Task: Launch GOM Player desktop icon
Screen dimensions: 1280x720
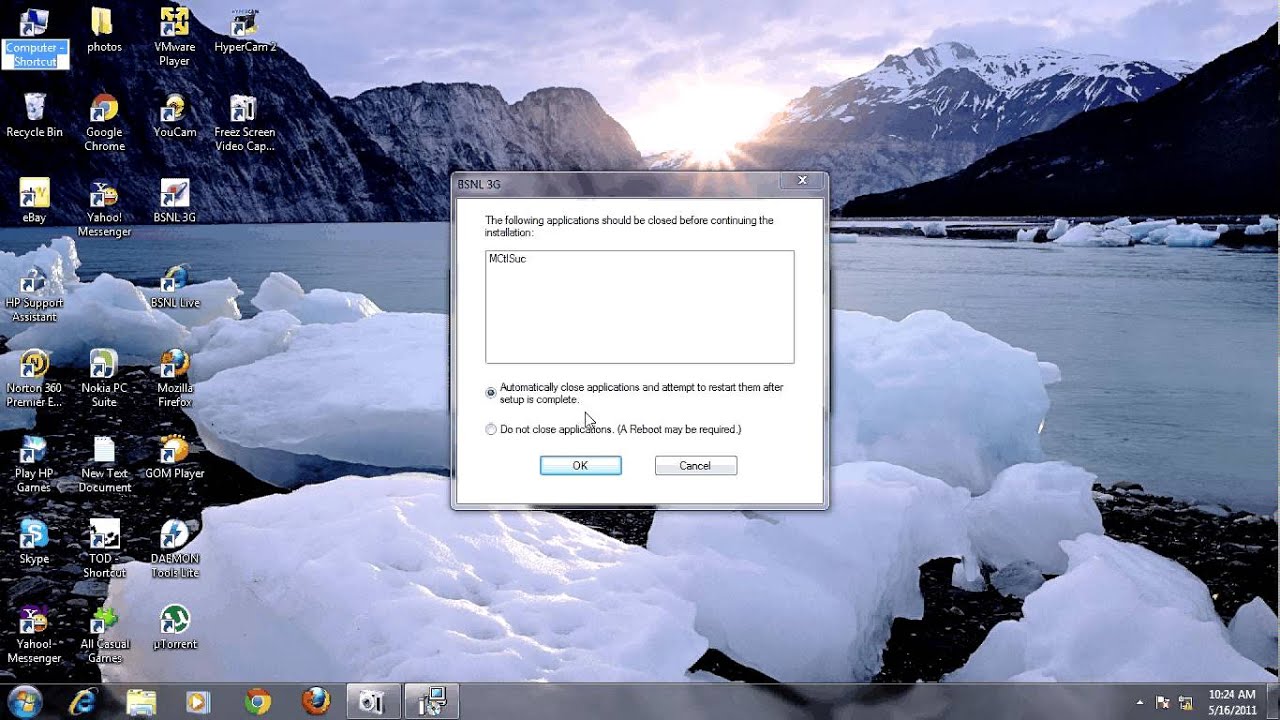Action: click(174, 457)
